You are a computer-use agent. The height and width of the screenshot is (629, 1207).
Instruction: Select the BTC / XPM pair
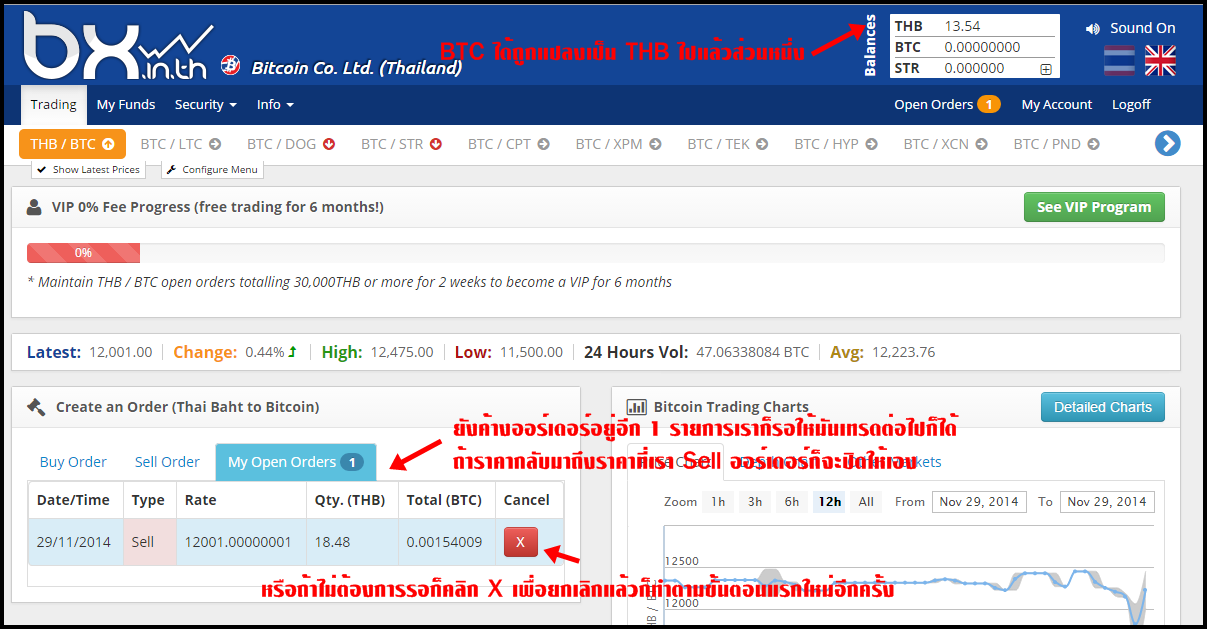tap(618, 144)
